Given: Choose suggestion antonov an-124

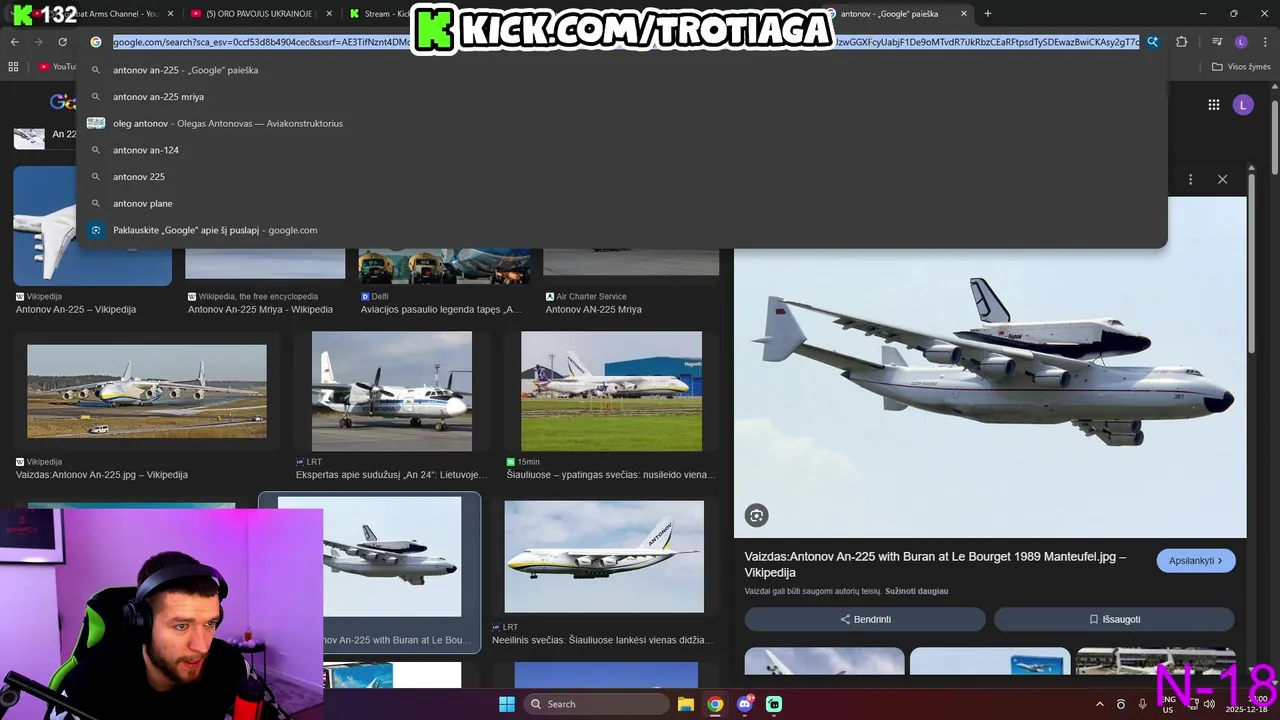Looking at the screenshot, I should pos(621,150).
